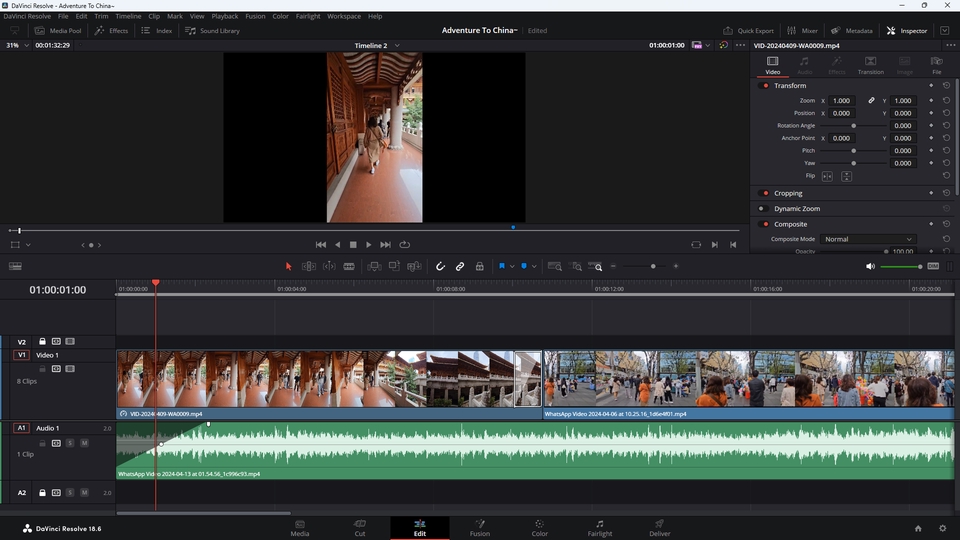Click the zoom X/Y link icon
The height and width of the screenshot is (540, 960).
(x=871, y=101)
